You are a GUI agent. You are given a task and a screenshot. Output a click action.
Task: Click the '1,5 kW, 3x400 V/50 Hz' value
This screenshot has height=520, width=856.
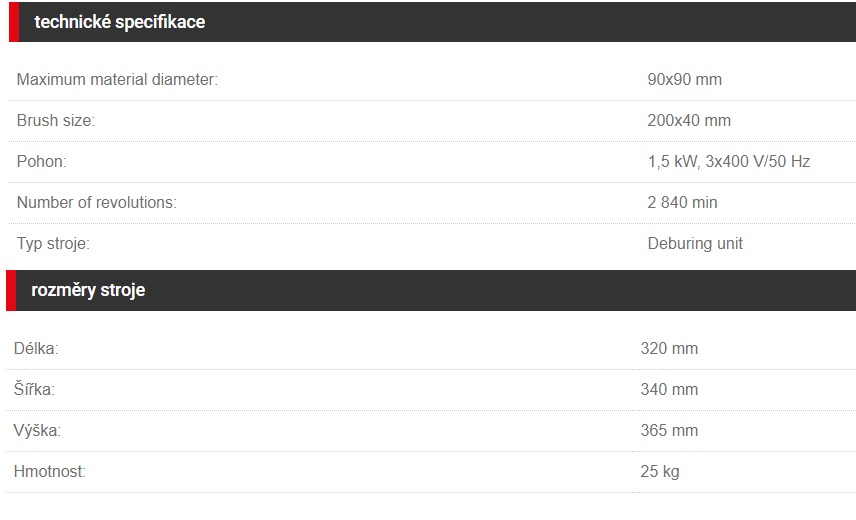[x=729, y=162]
